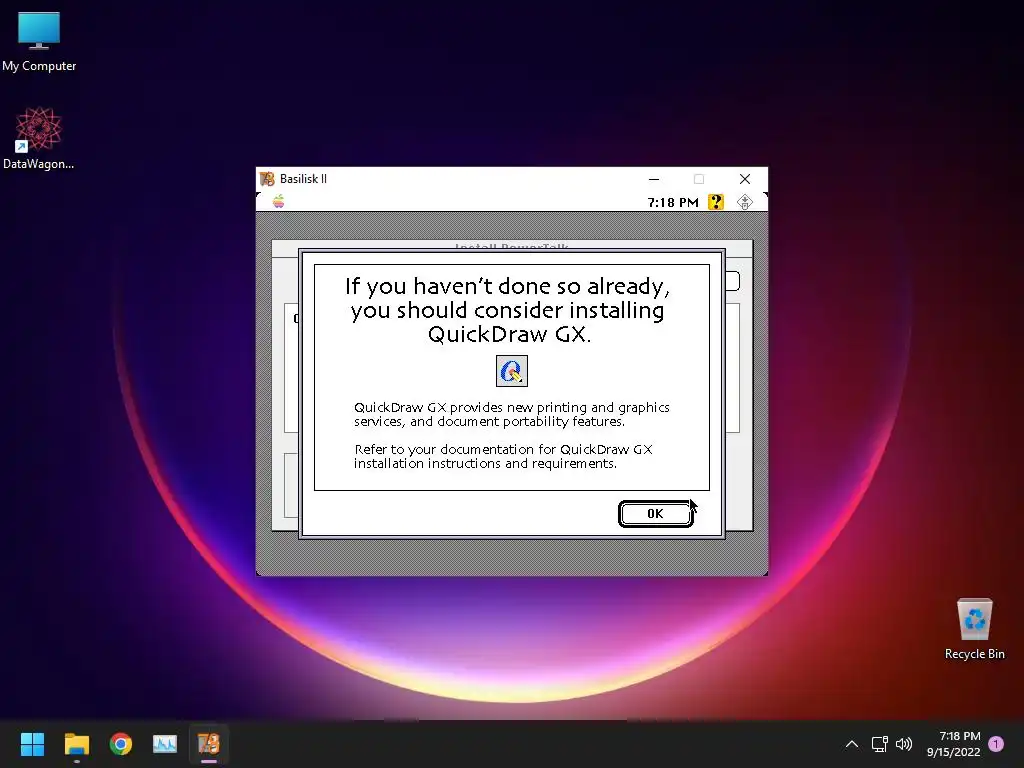Minimize the Basilisk II window

(654, 179)
